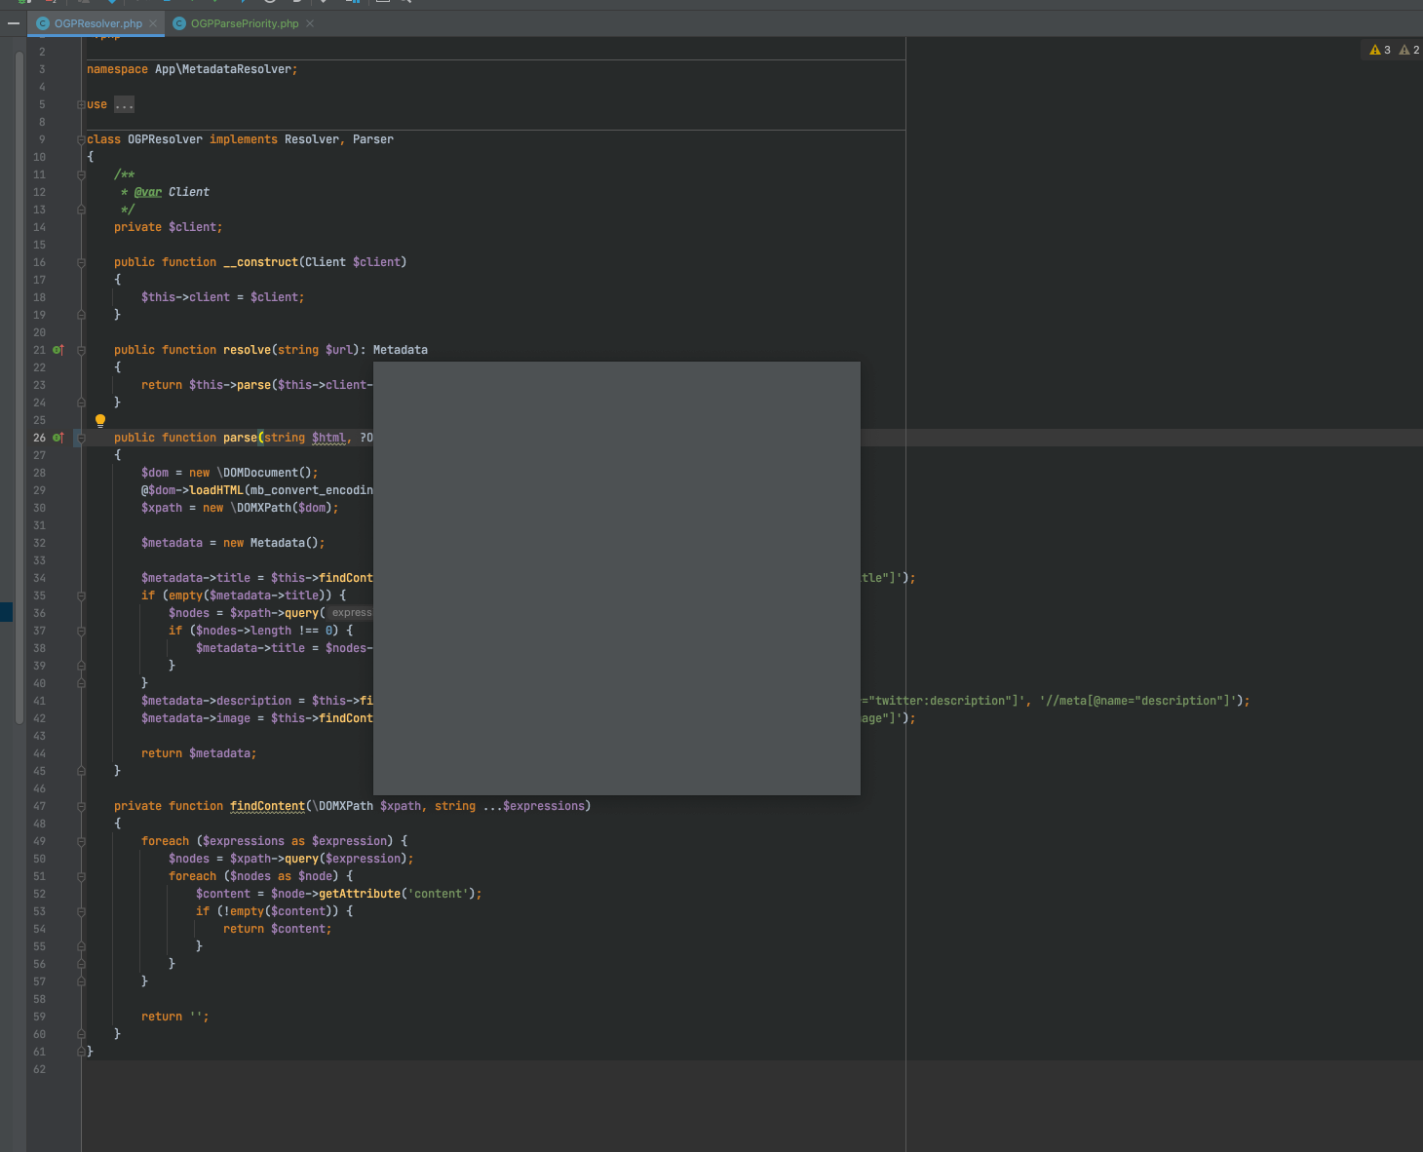Close the OGPResolver.php tab
Image resolution: width=1423 pixels, height=1152 pixels.
[153, 23]
